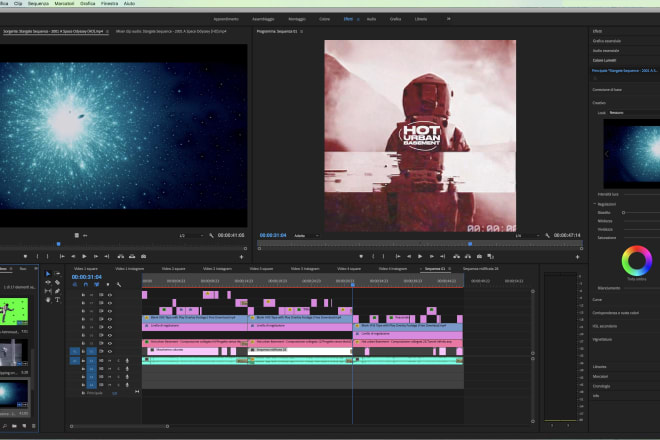The height and width of the screenshot is (440, 660).
Task: Click the Tinta ombra color wheel
Action: 636,261
